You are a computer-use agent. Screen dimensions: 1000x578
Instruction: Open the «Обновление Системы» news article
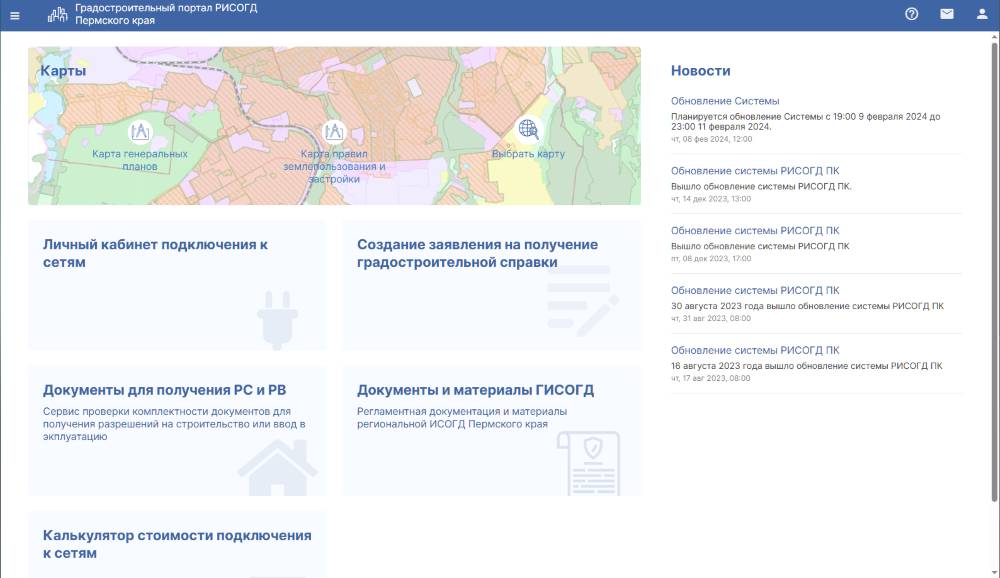point(727,100)
